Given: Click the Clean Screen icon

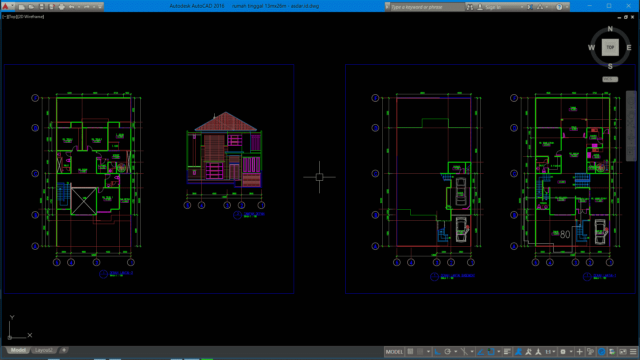Looking at the screenshot, I should 622,352.
